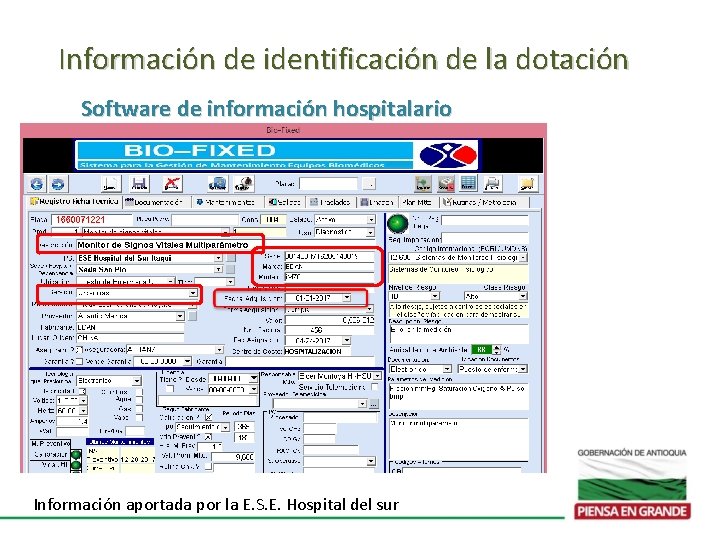Toggle the Garantía checkbox
This screenshot has width=720, height=540.
coord(79,361)
